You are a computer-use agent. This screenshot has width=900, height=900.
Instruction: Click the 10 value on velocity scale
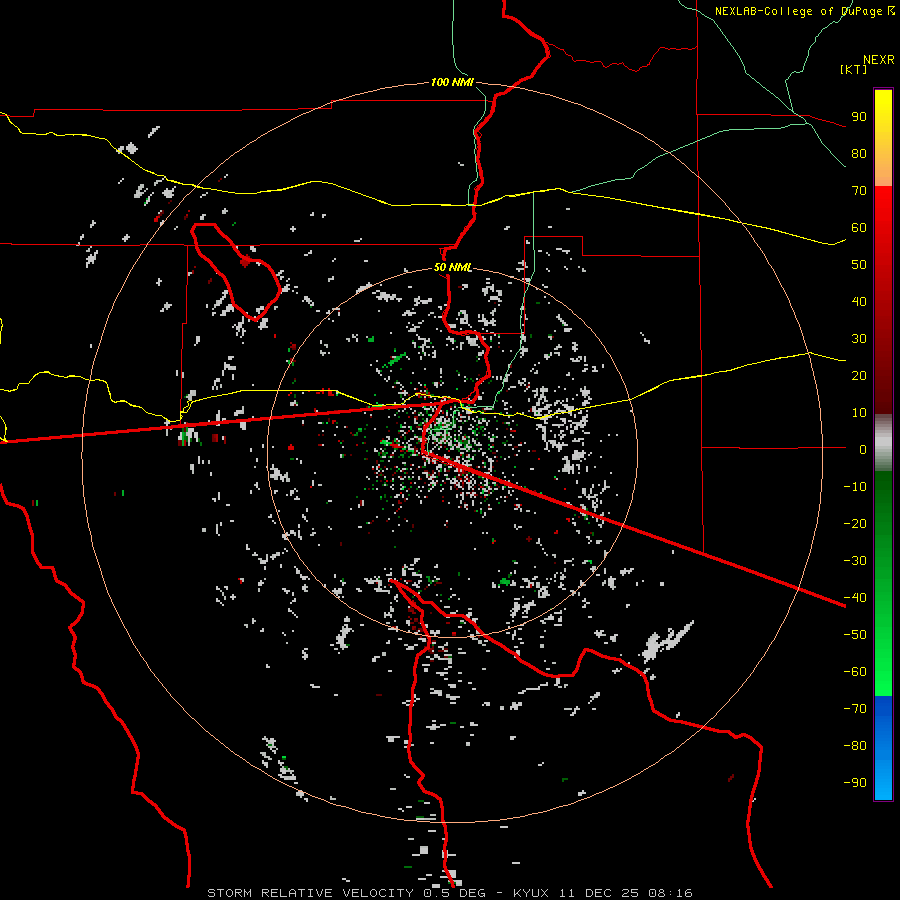859,413
